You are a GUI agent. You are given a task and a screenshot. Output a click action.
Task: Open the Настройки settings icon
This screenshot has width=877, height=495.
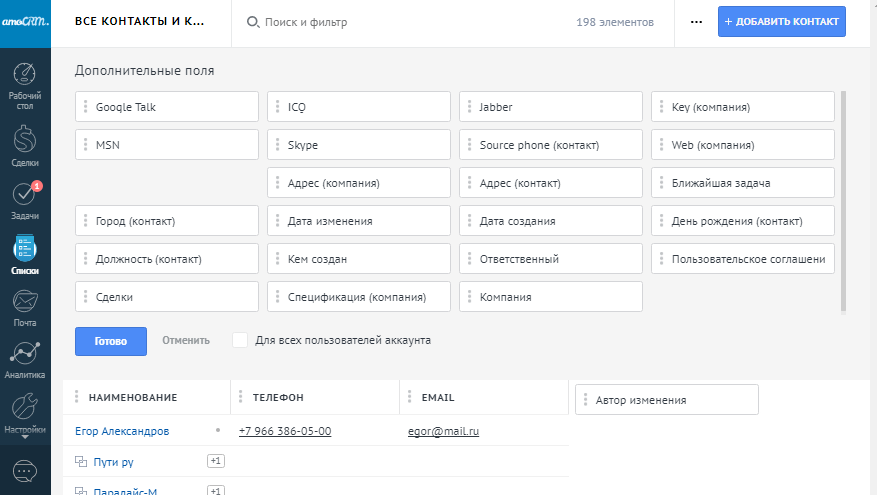click(25, 410)
